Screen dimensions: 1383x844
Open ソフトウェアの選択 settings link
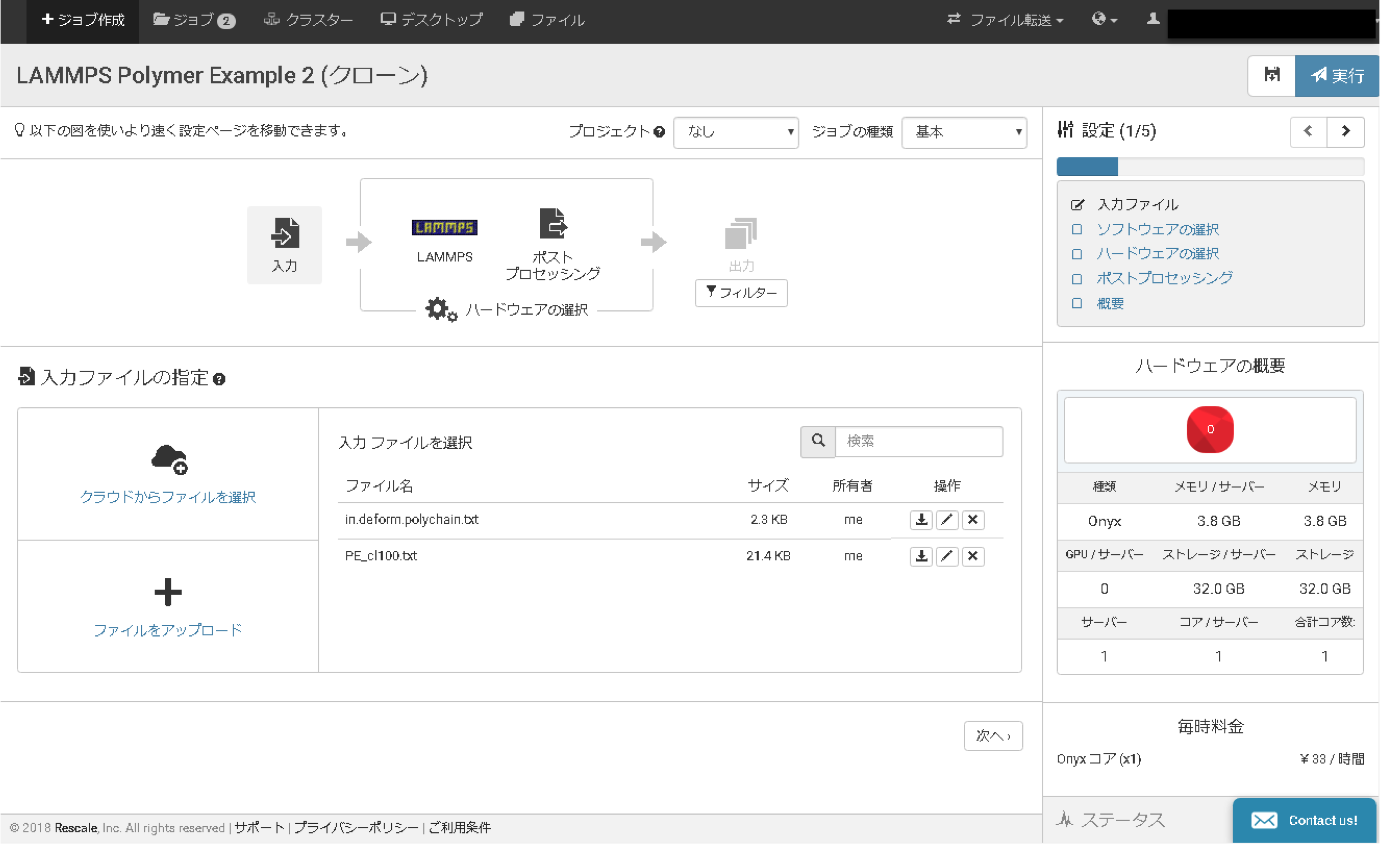1158,229
